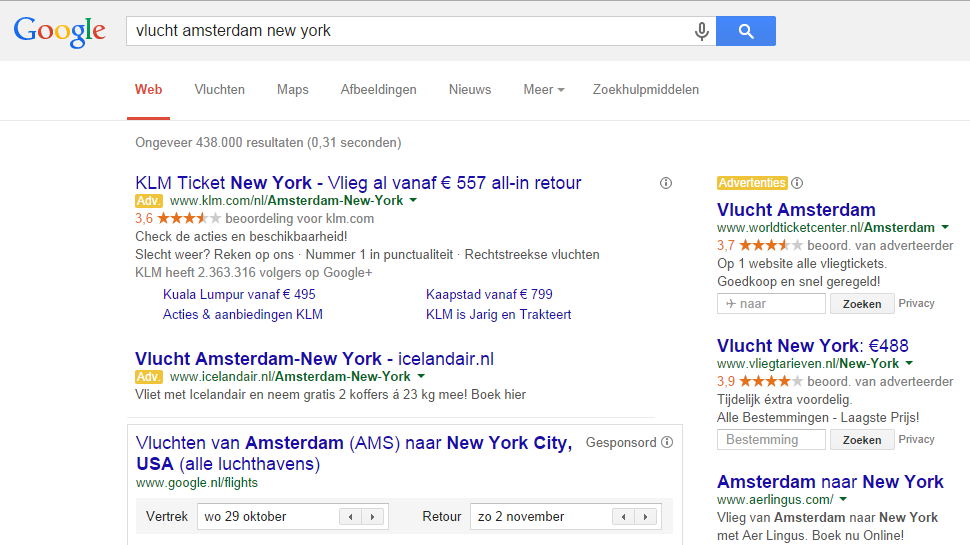Image resolution: width=970 pixels, height=545 pixels.
Task: Click previous day arrow for Vertrek date
Action: point(351,517)
